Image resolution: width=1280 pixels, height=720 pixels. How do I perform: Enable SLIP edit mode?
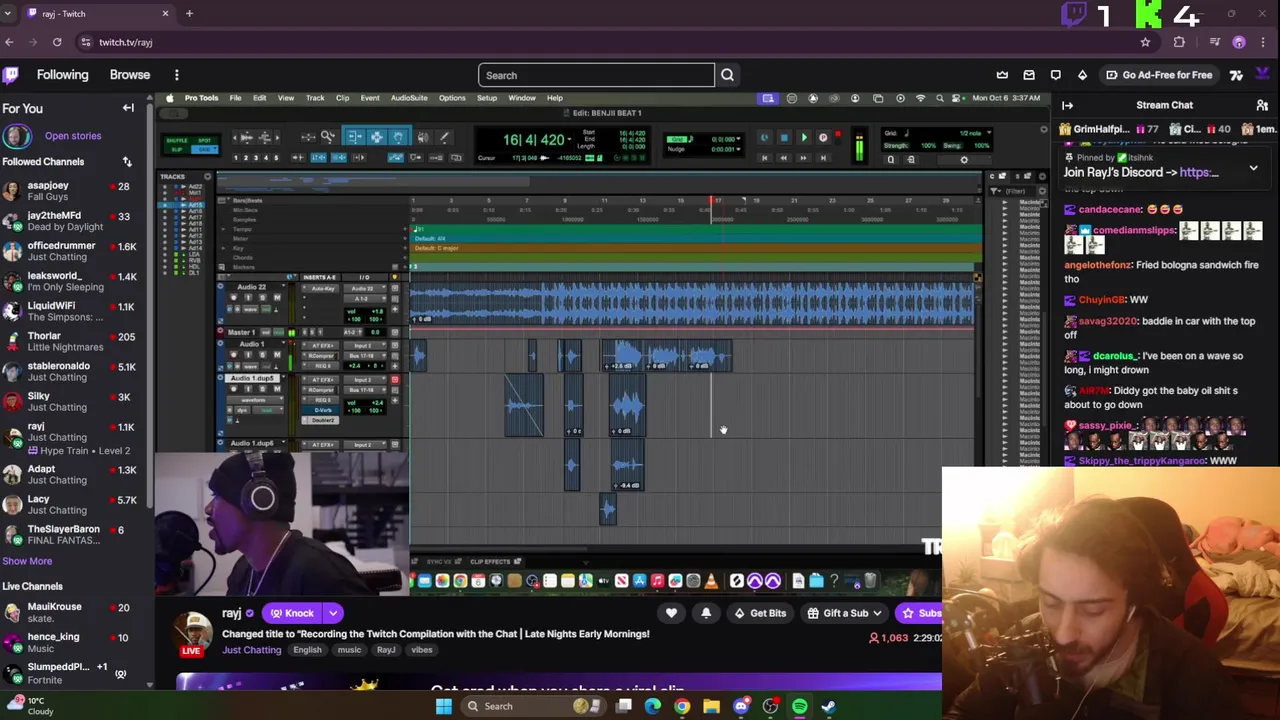click(176, 150)
